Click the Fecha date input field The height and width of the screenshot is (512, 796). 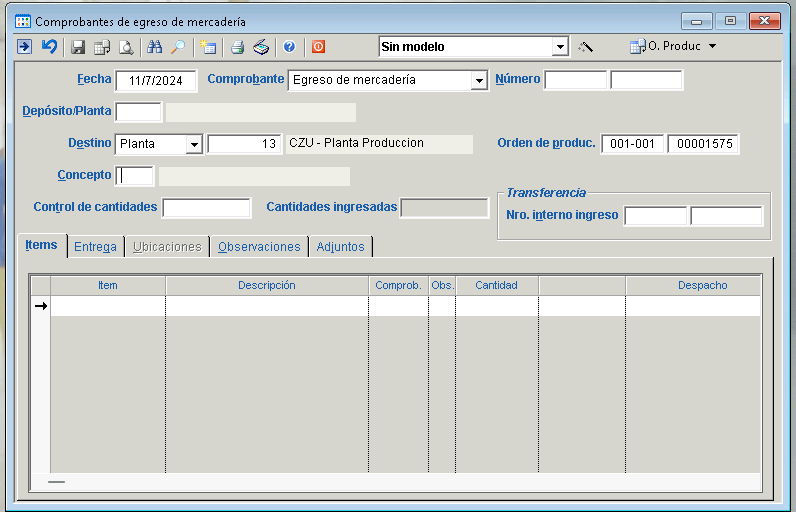coord(158,80)
